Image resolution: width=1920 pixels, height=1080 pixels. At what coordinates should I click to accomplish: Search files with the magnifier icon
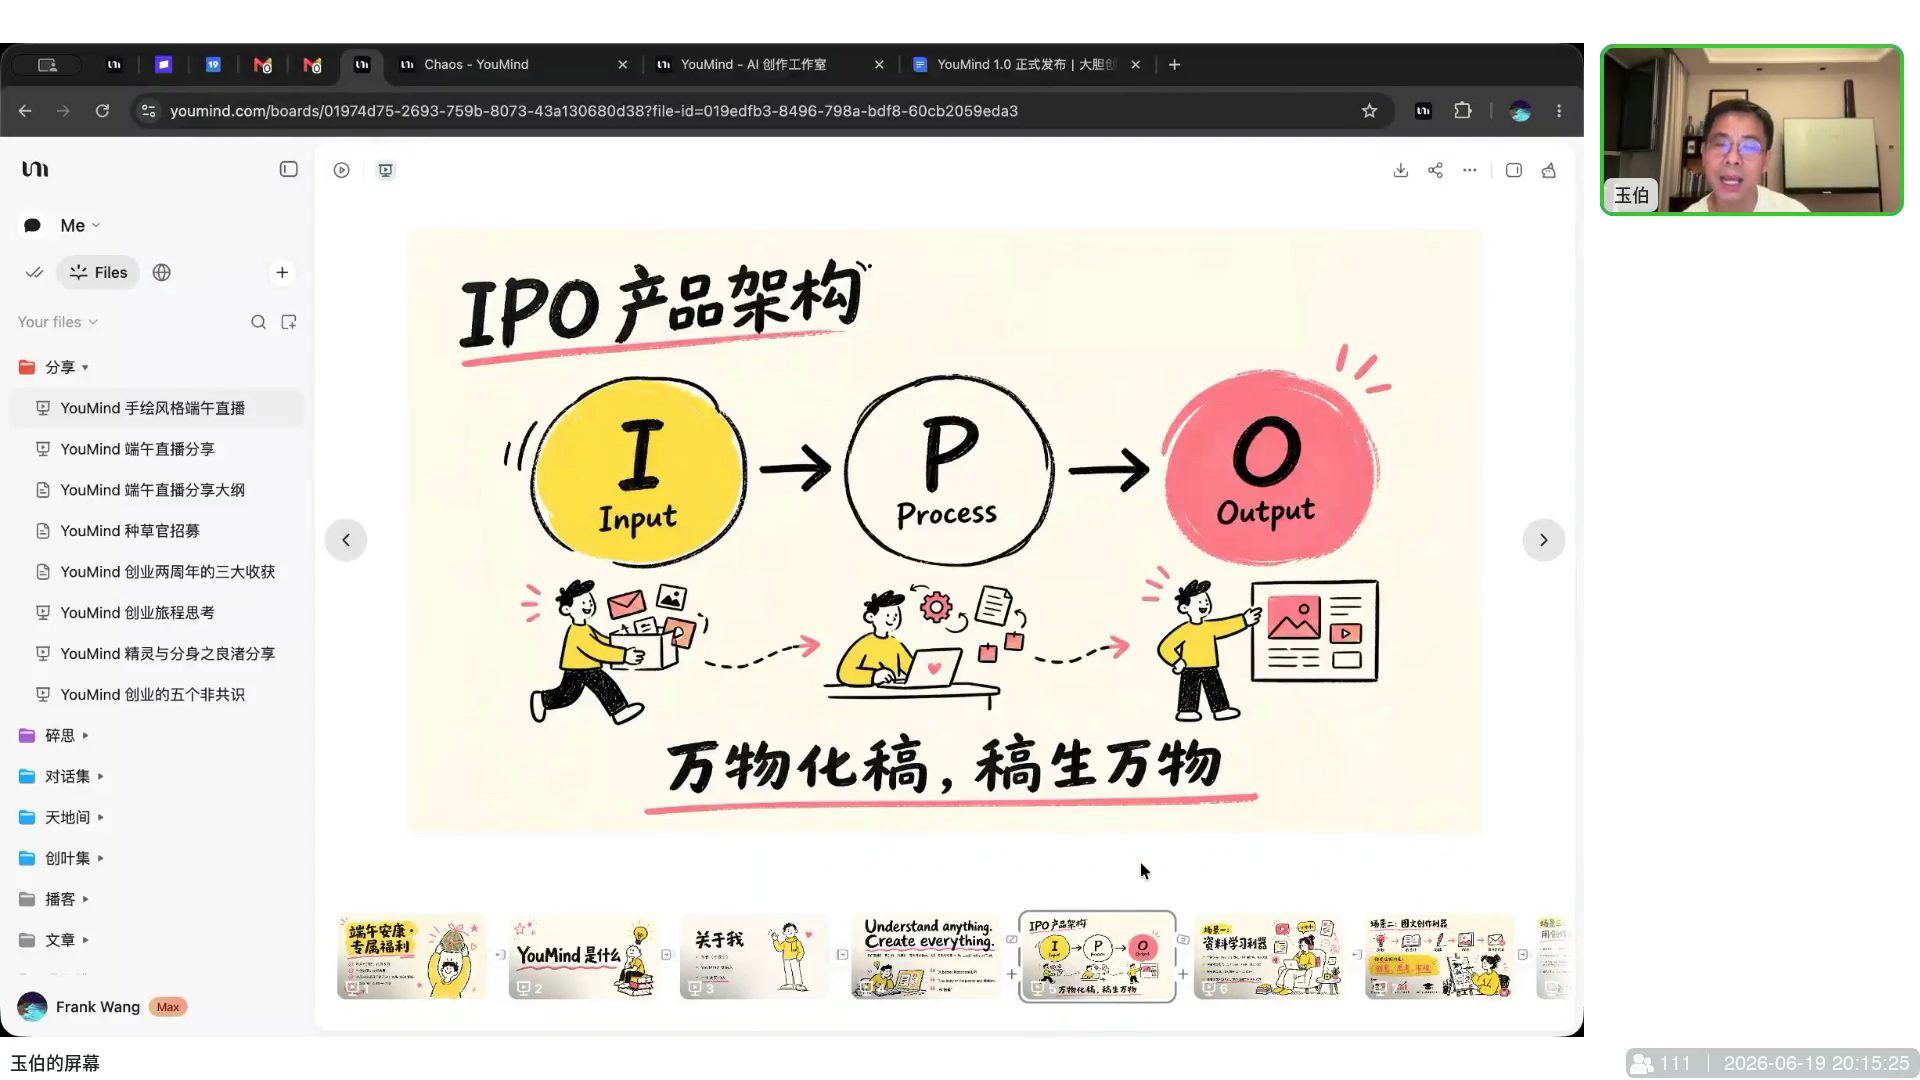(258, 322)
